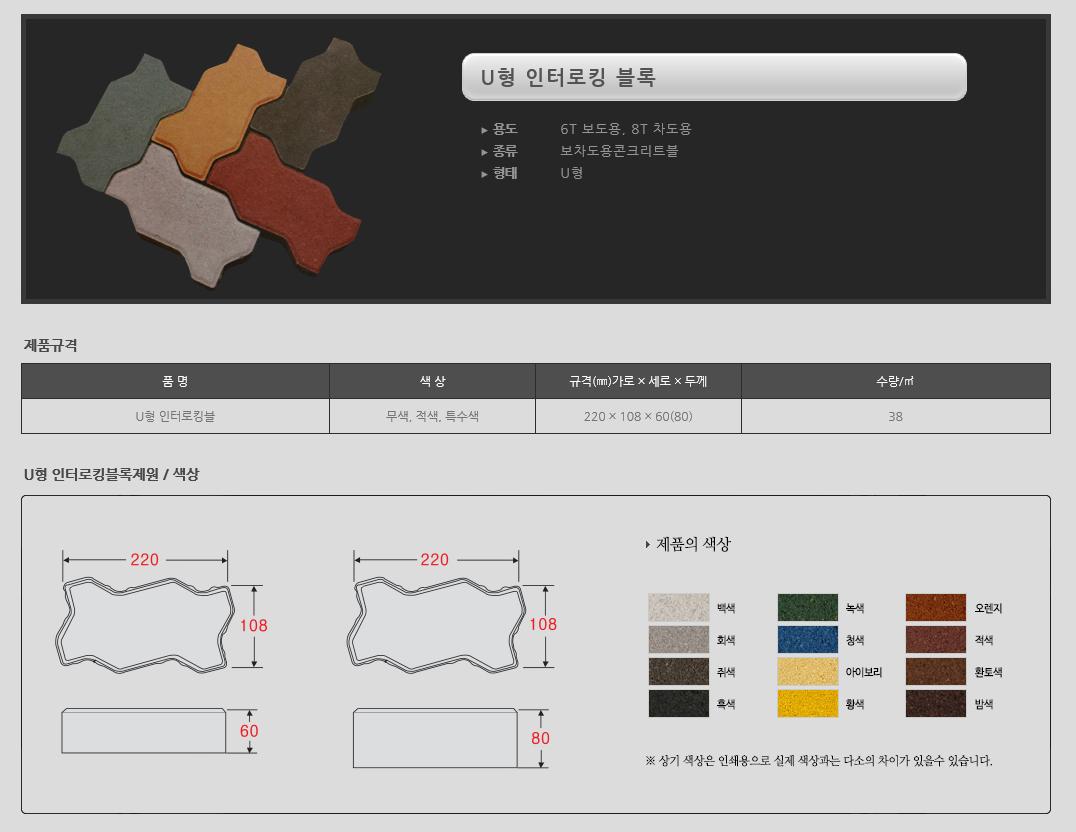
Task: Pick the 아이보리 ivory color swatch
Action: (807, 672)
